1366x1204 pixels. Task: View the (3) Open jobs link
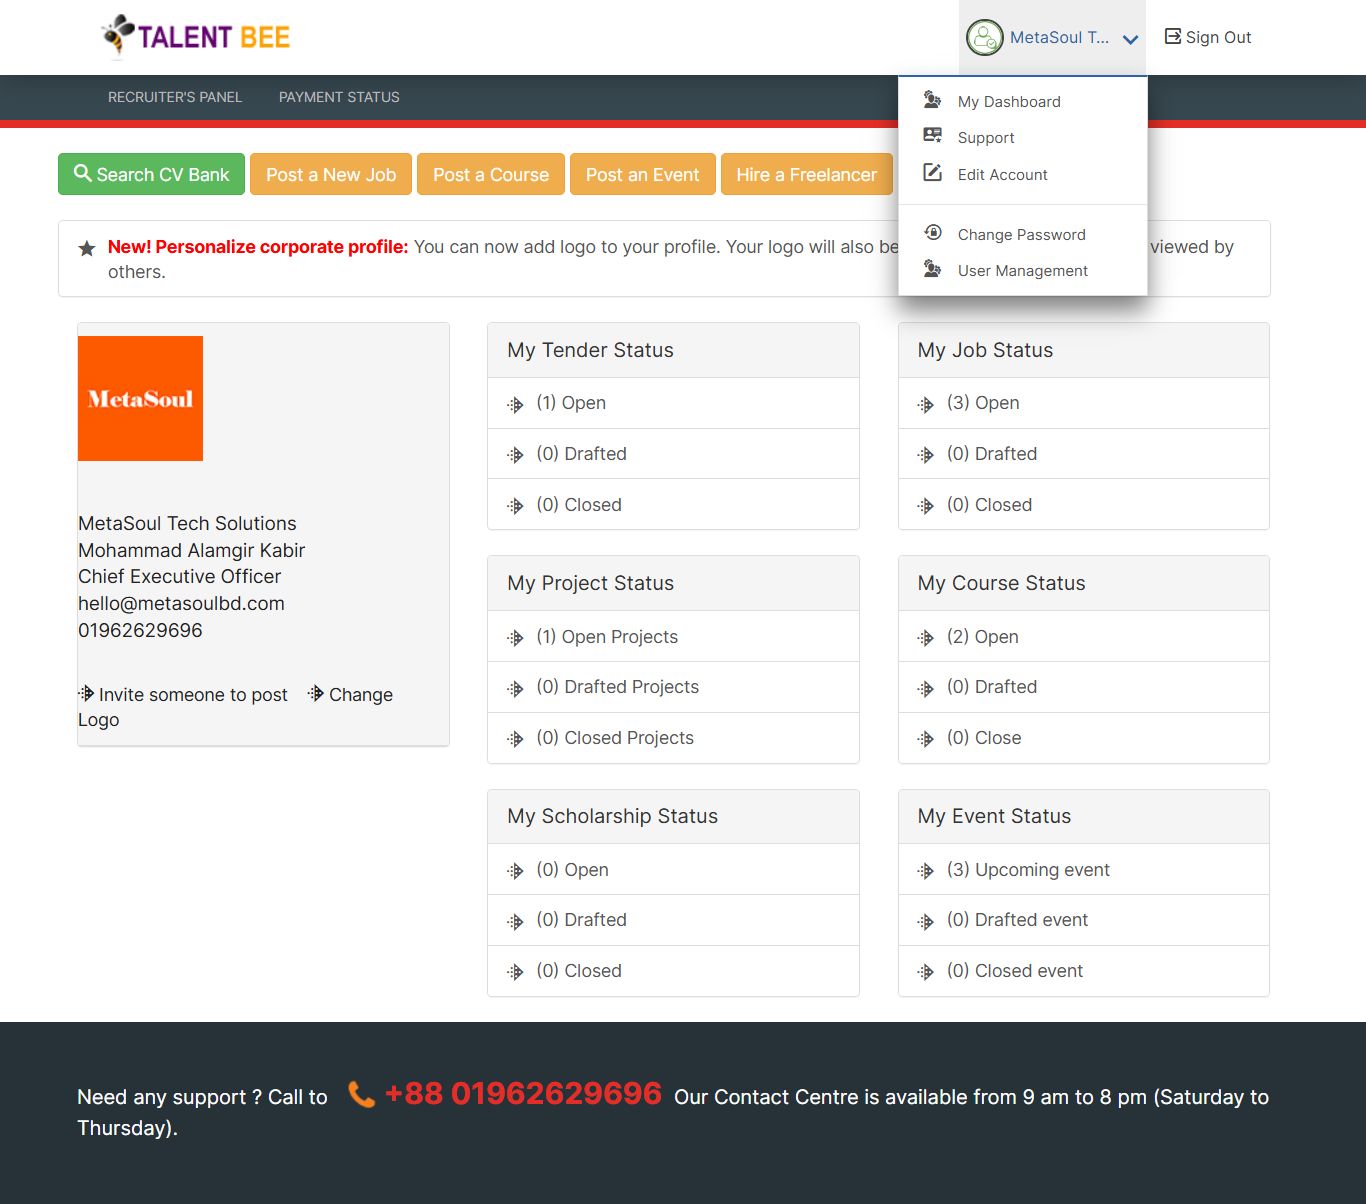point(983,403)
